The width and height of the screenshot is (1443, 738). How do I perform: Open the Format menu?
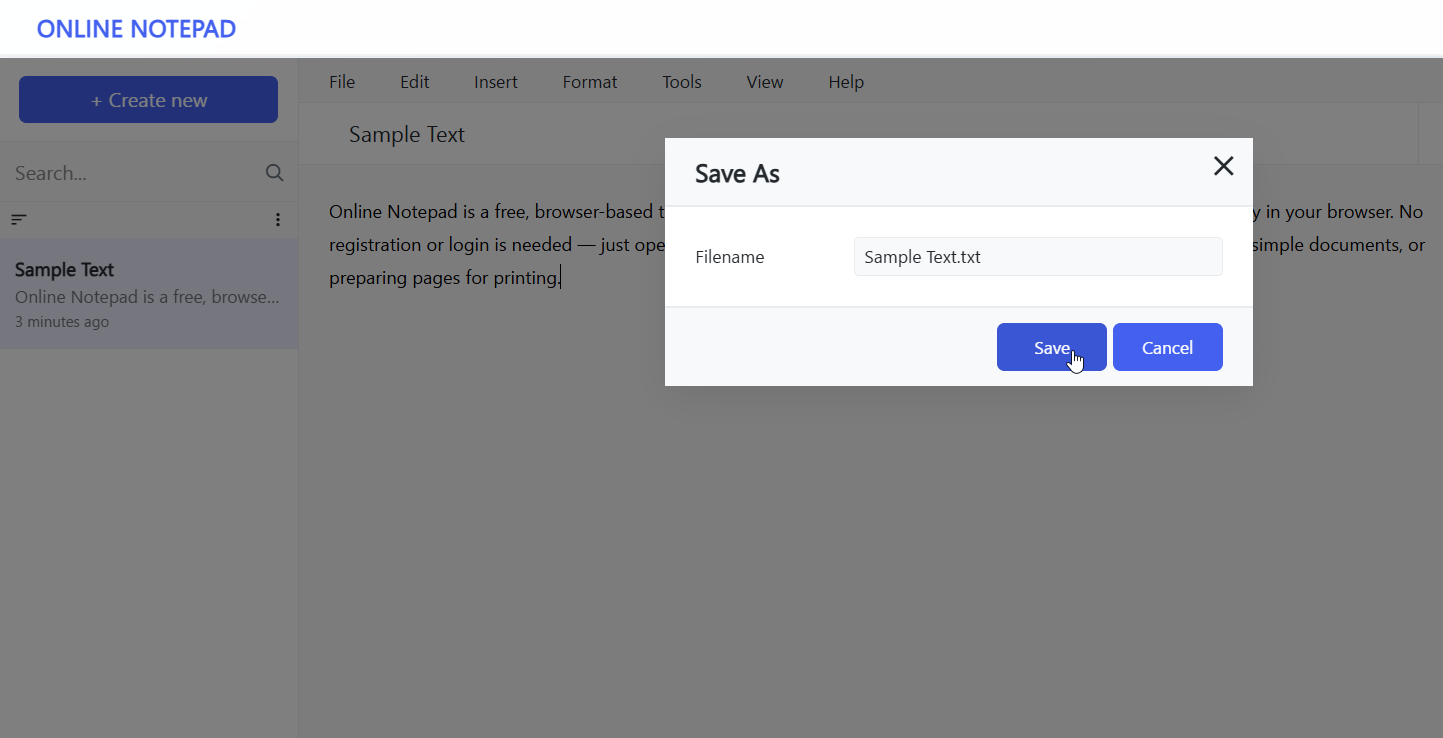click(x=590, y=82)
